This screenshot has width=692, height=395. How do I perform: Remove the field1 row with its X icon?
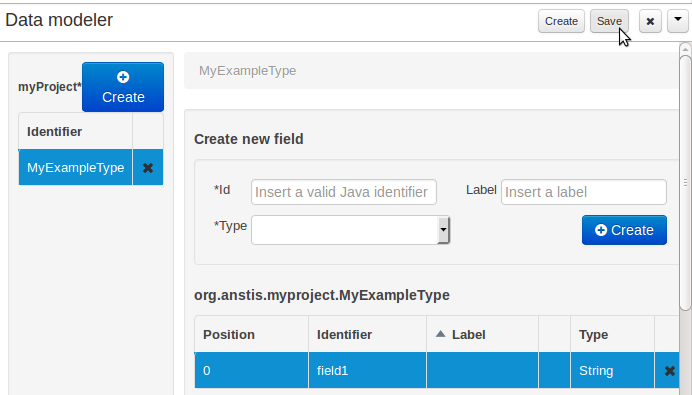pyautogui.click(x=669, y=371)
